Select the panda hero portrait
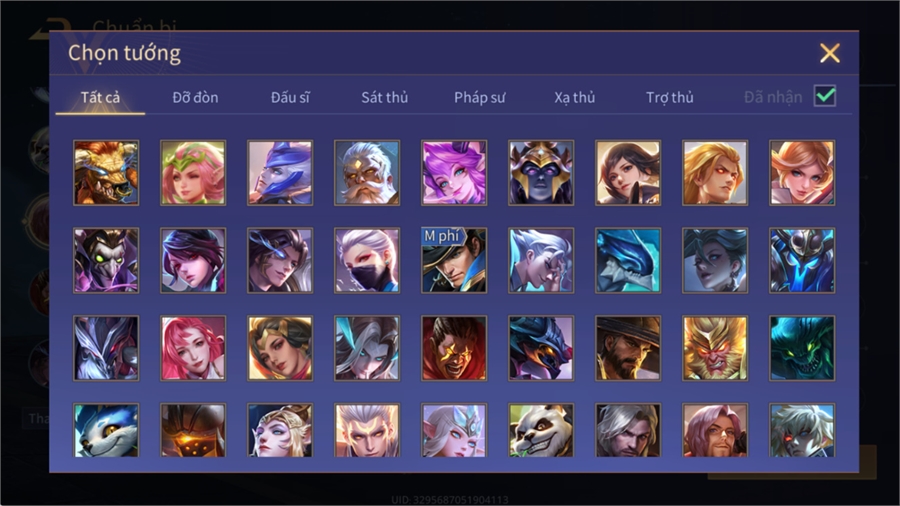The image size is (900, 506). coord(541,430)
